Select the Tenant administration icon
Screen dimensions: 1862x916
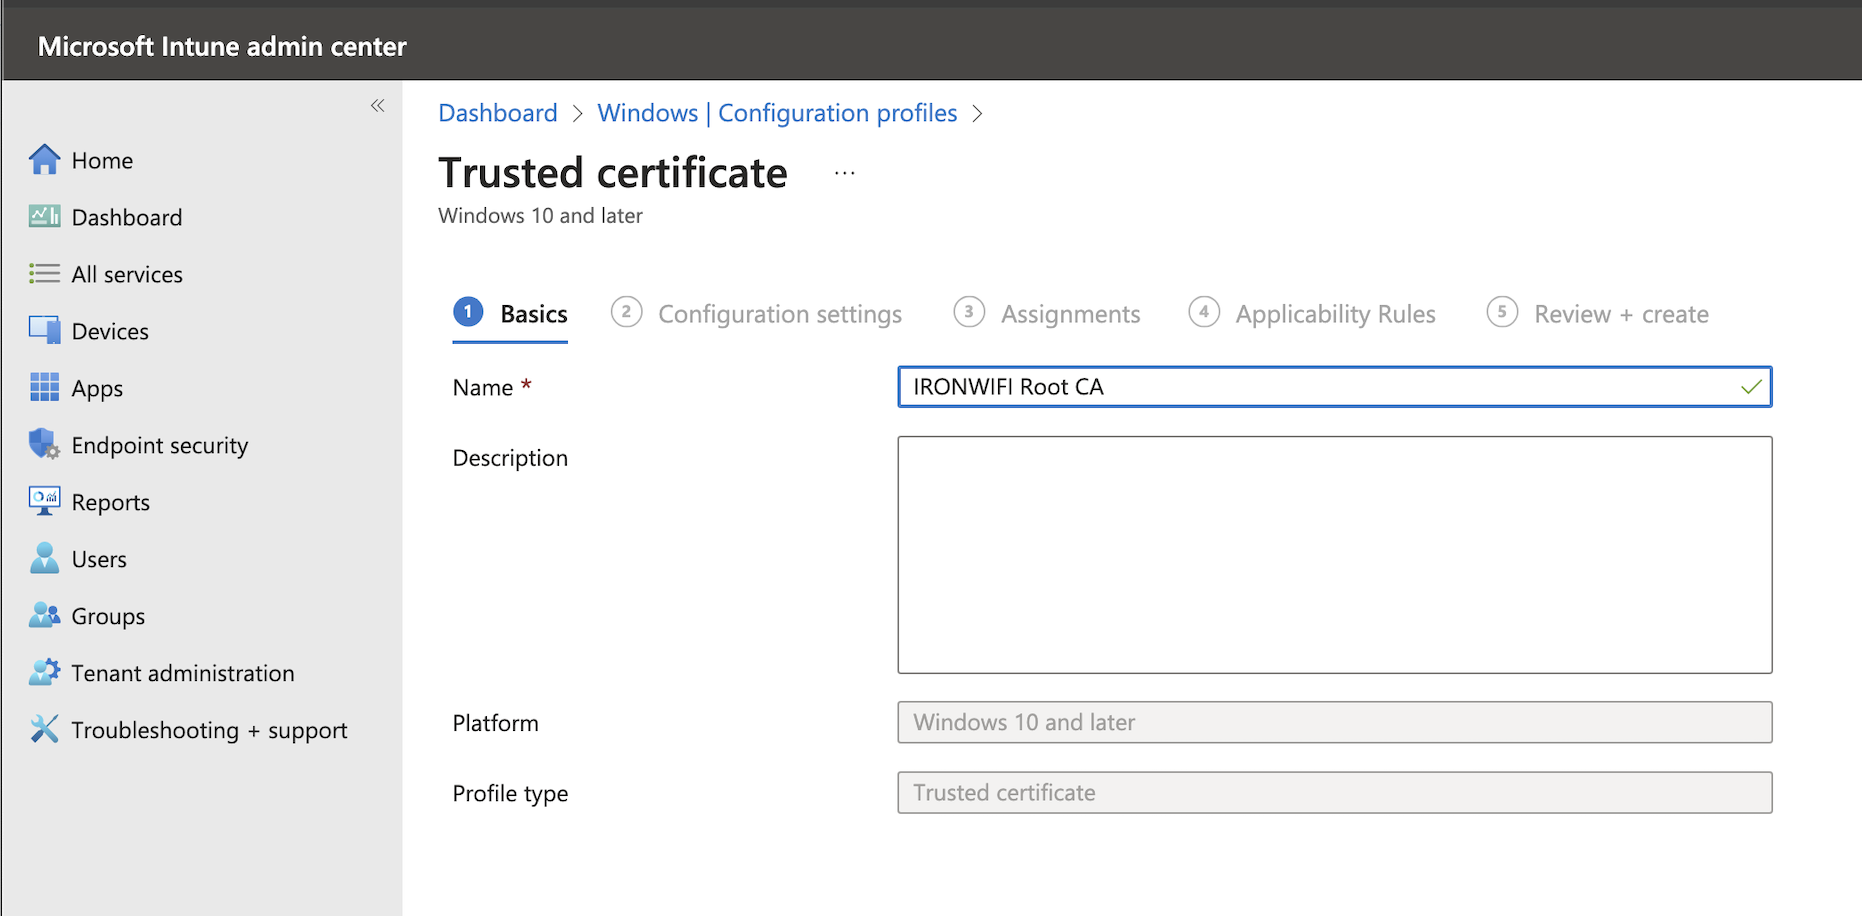(x=45, y=672)
